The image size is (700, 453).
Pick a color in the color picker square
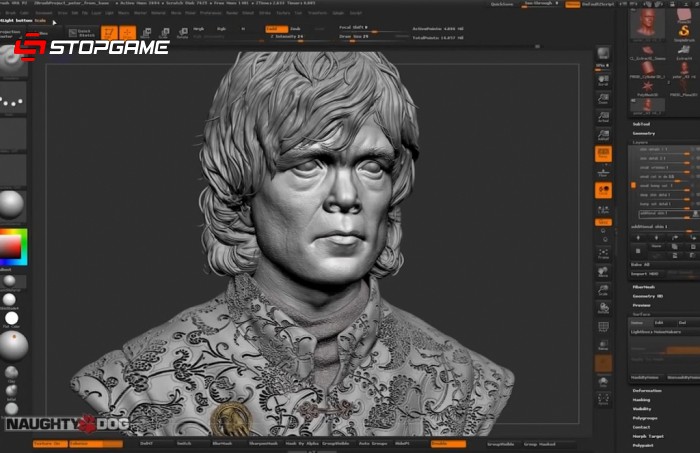10,246
